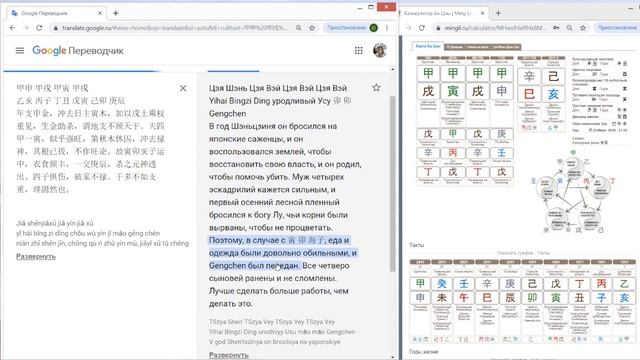Click the 申 branch in the natal chart
The image size is (640, 360).
502,91
